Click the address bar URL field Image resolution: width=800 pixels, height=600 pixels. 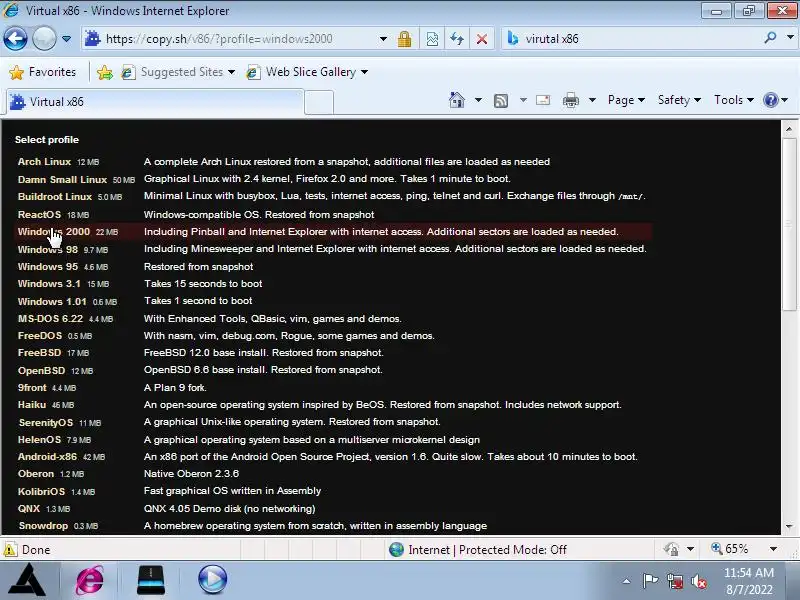pos(230,39)
